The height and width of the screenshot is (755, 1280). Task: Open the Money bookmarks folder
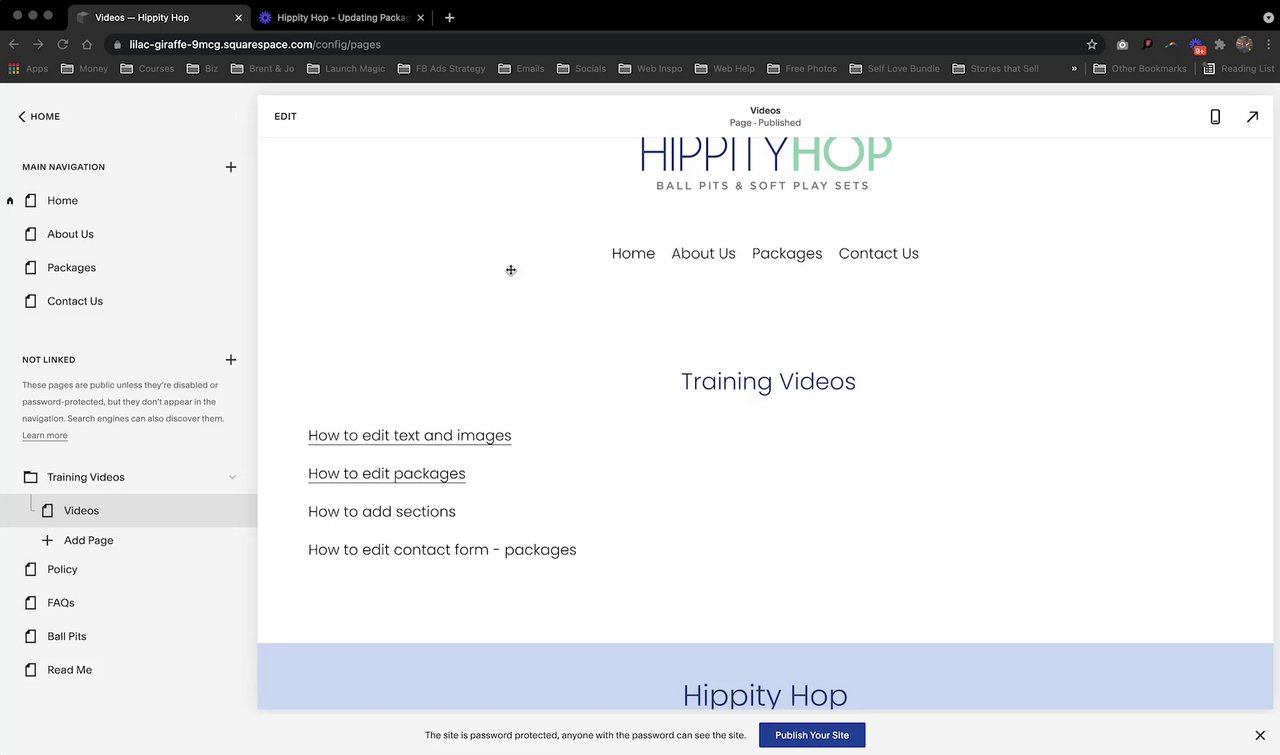pos(84,69)
